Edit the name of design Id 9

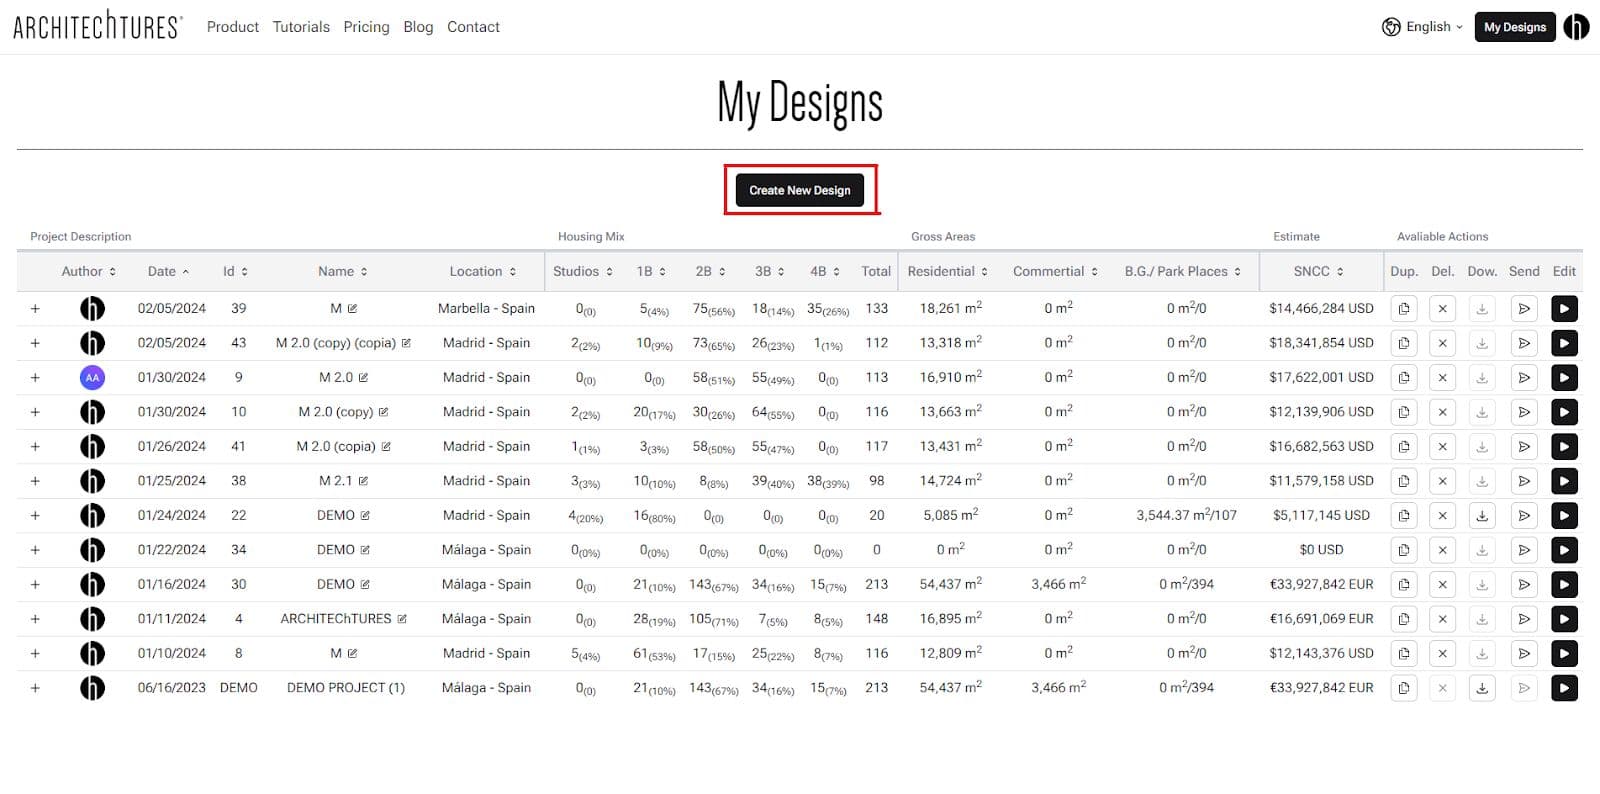point(363,378)
